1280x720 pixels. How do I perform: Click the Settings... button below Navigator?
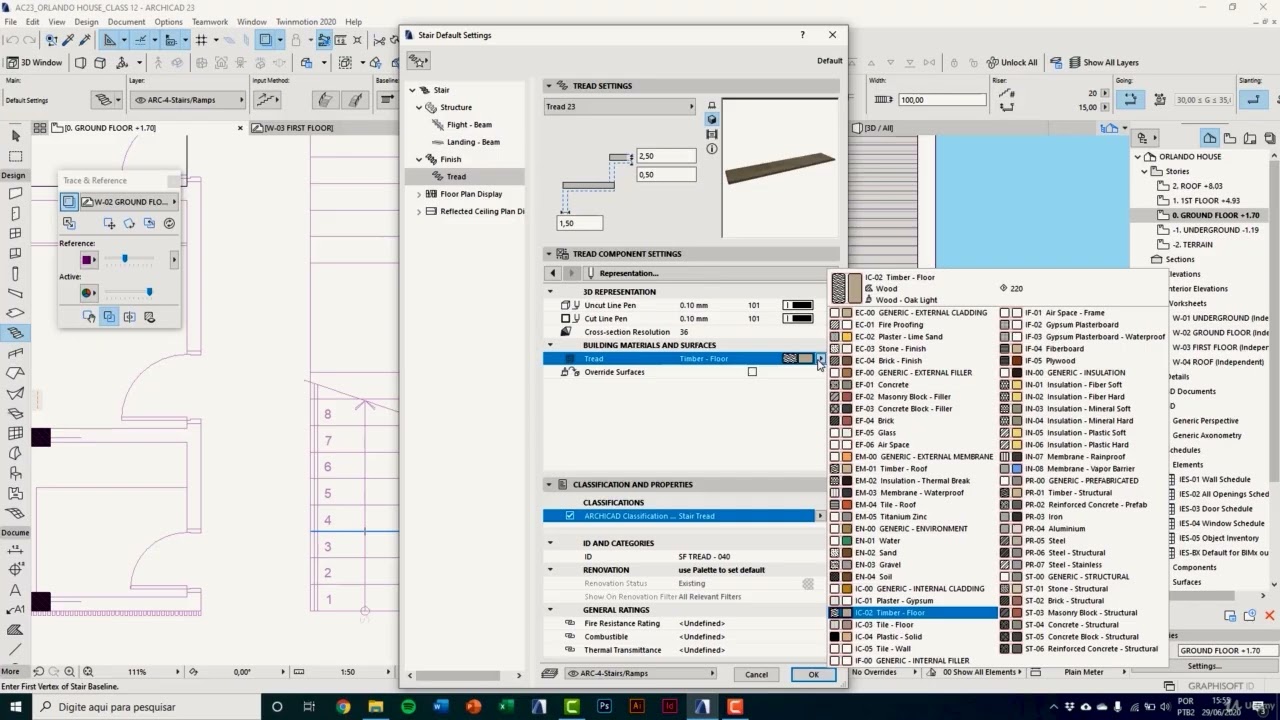pyautogui.click(x=1204, y=666)
